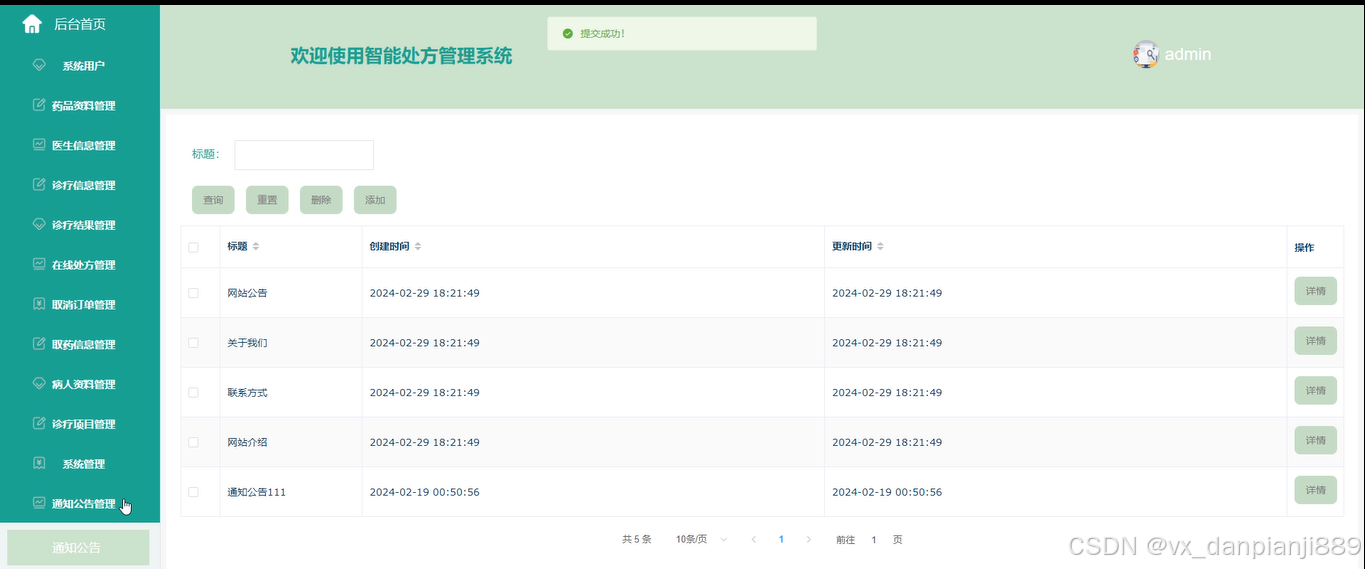Click the admin avatar image
The width and height of the screenshot is (1365, 569).
click(x=1146, y=54)
